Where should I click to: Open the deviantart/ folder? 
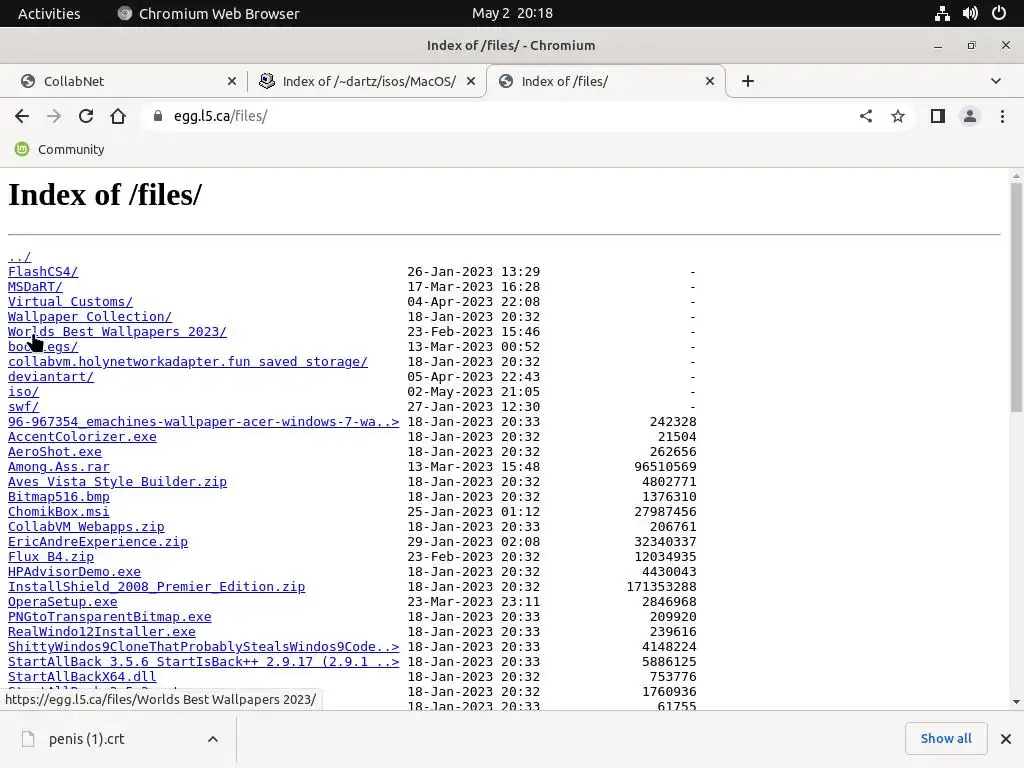tap(51, 377)
